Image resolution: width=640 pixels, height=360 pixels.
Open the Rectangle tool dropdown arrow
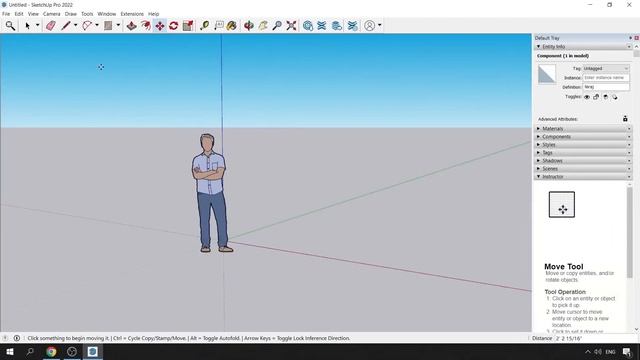(118, 25)
